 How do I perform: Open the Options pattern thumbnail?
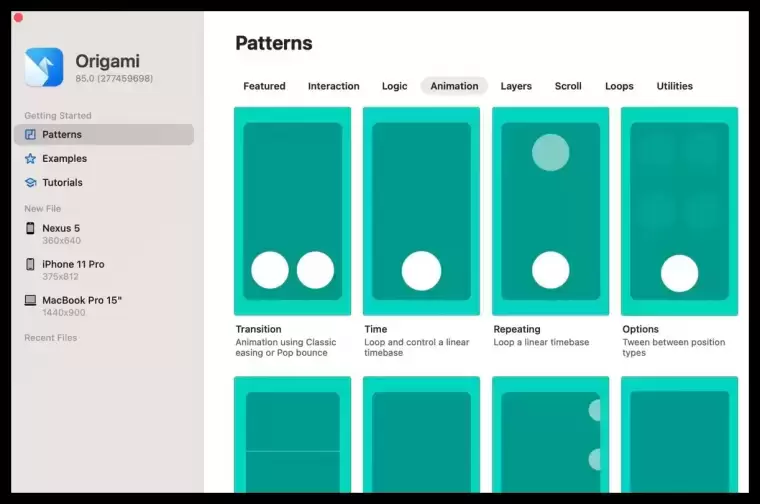[679, 211]
